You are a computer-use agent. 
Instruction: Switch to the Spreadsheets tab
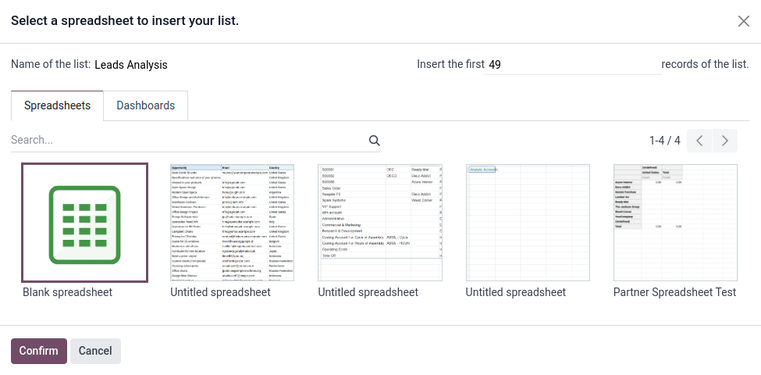click(x=57, y=106)
